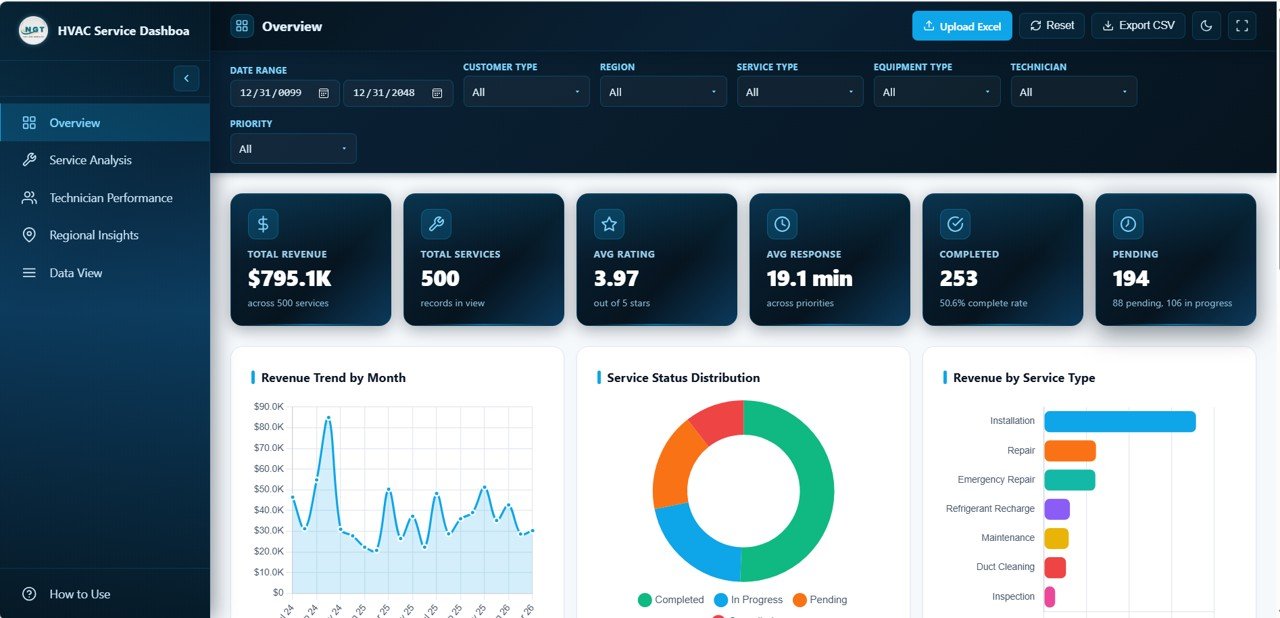
Task: Toggle the Completed legend in the donut chart
Action: point(670,599)
